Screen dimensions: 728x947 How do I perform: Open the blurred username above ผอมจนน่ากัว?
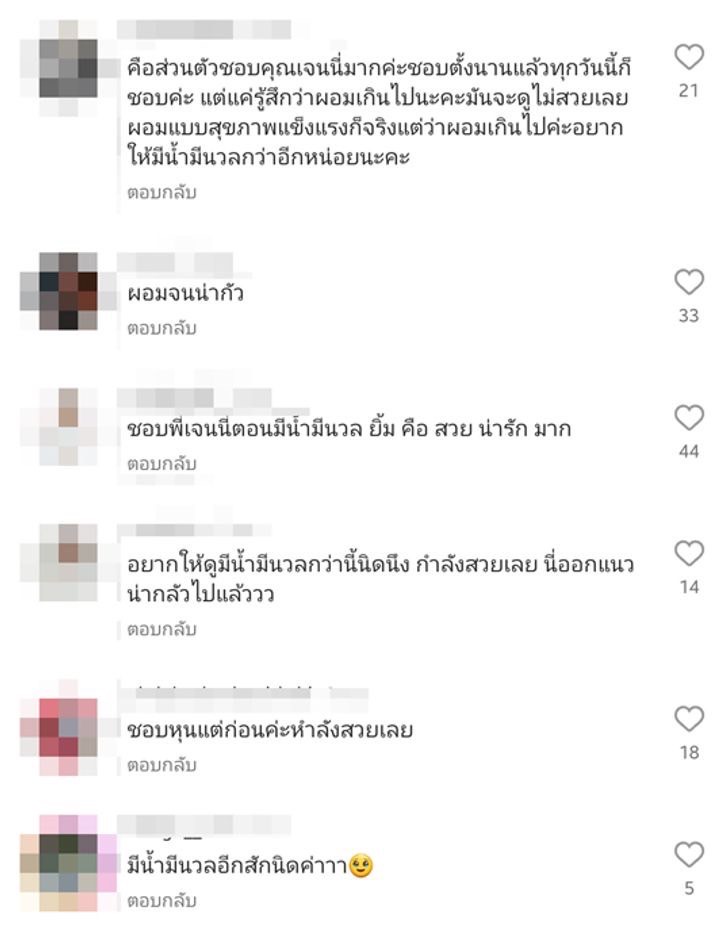point(175,263)
